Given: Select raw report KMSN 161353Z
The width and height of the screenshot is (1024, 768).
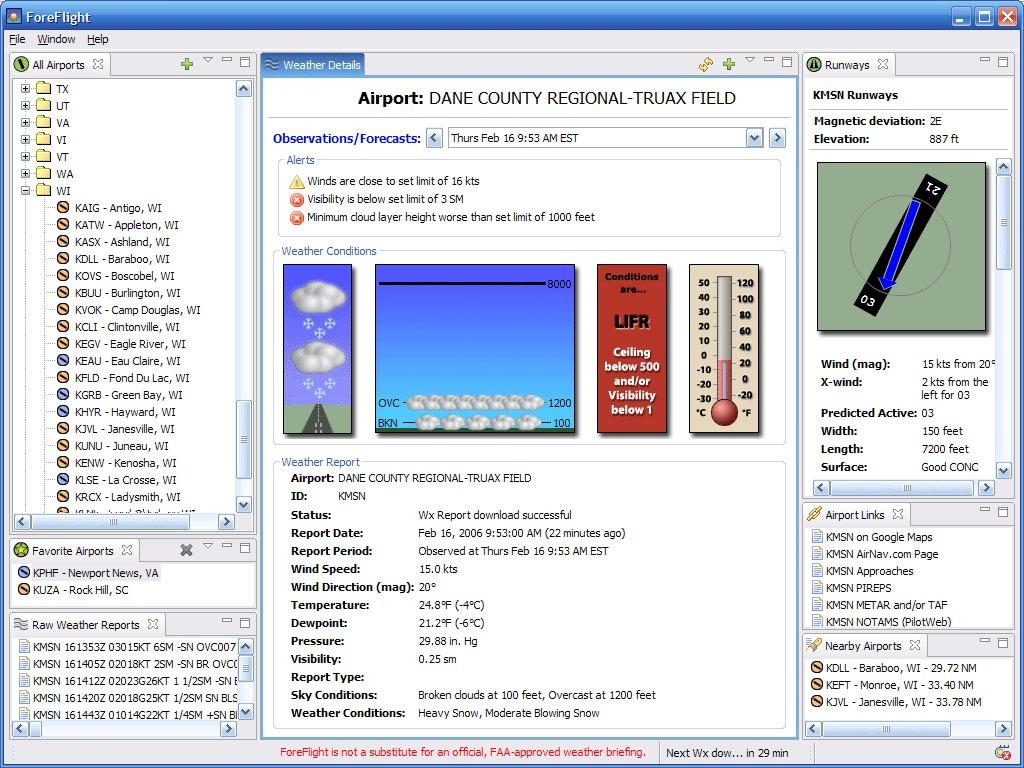Looking at the screenshot, I should [x=134, y=647].
